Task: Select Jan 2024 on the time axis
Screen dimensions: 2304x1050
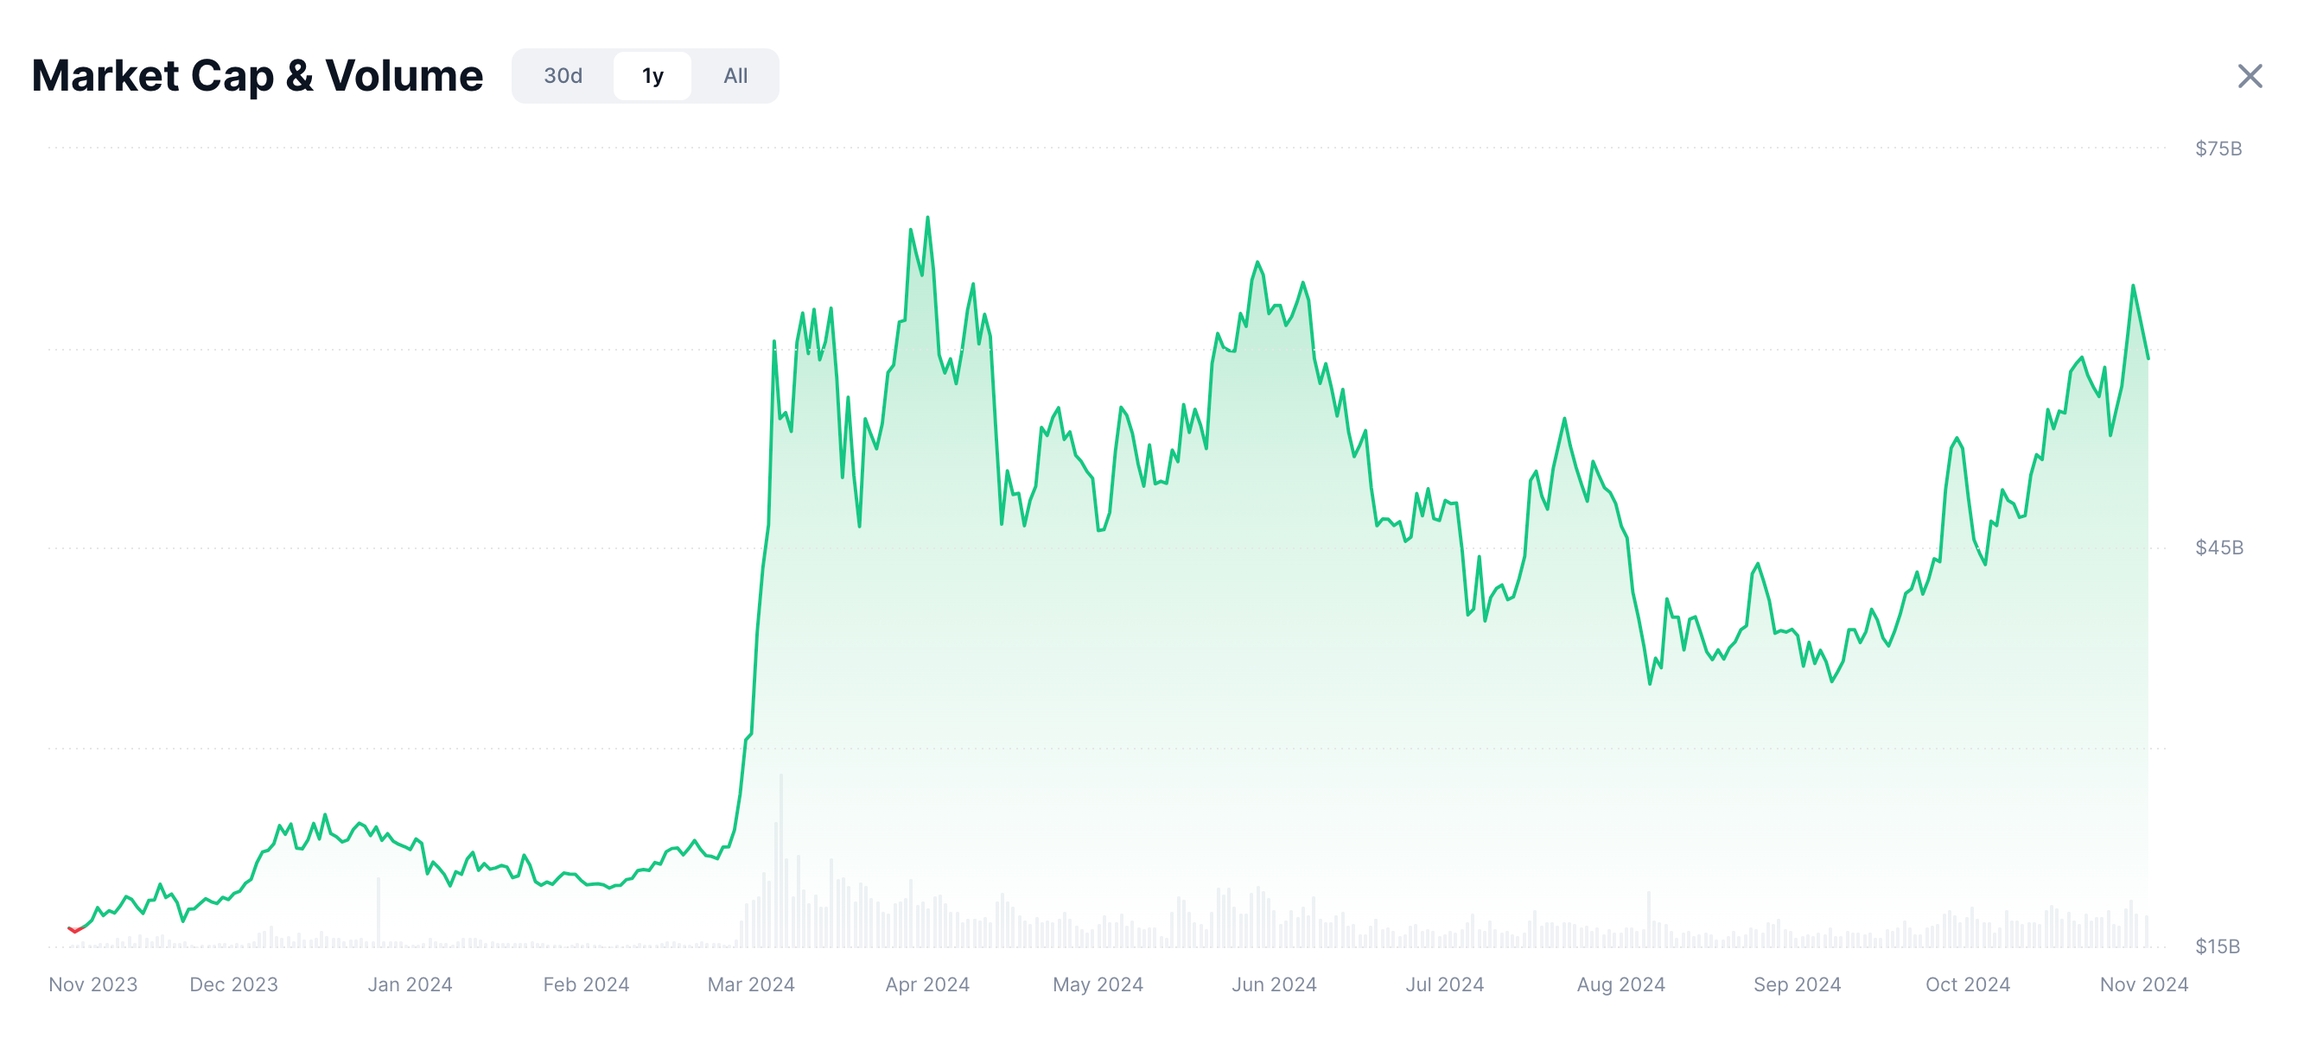Action: [410, 984]
